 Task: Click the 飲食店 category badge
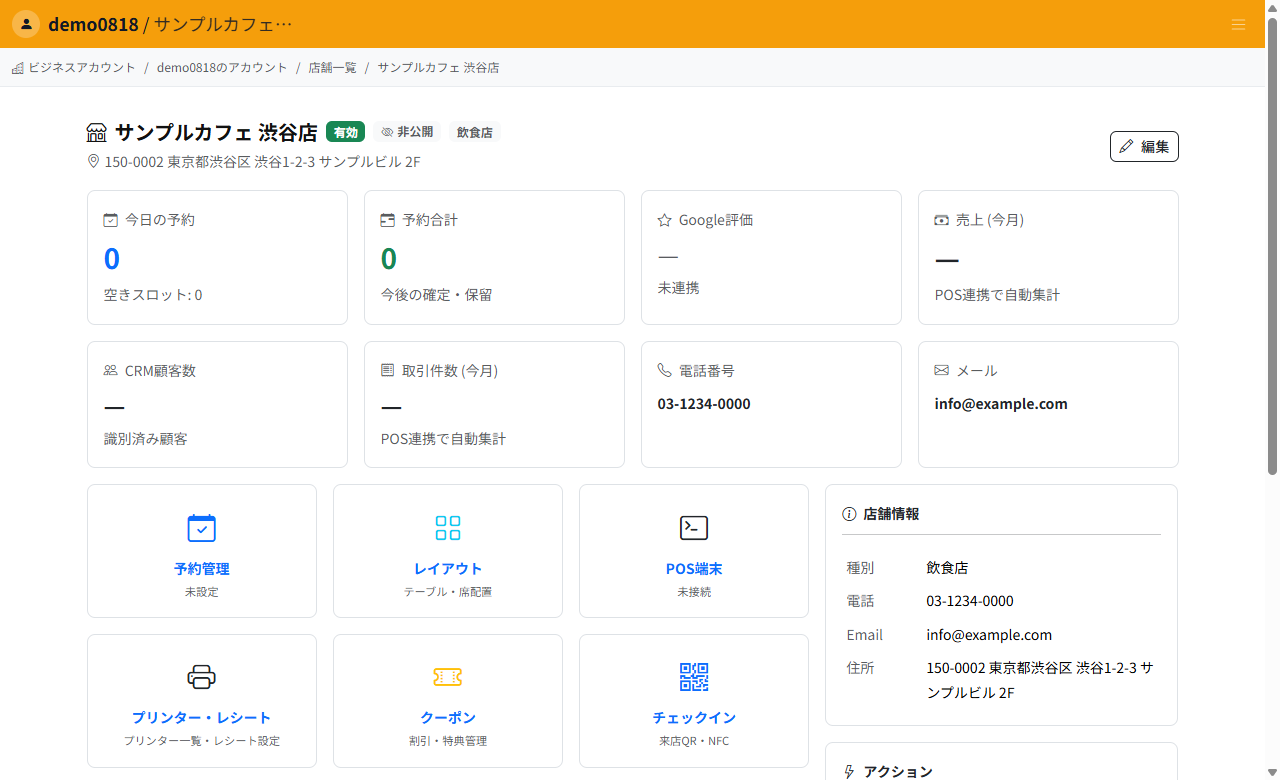tap(475, 132)
